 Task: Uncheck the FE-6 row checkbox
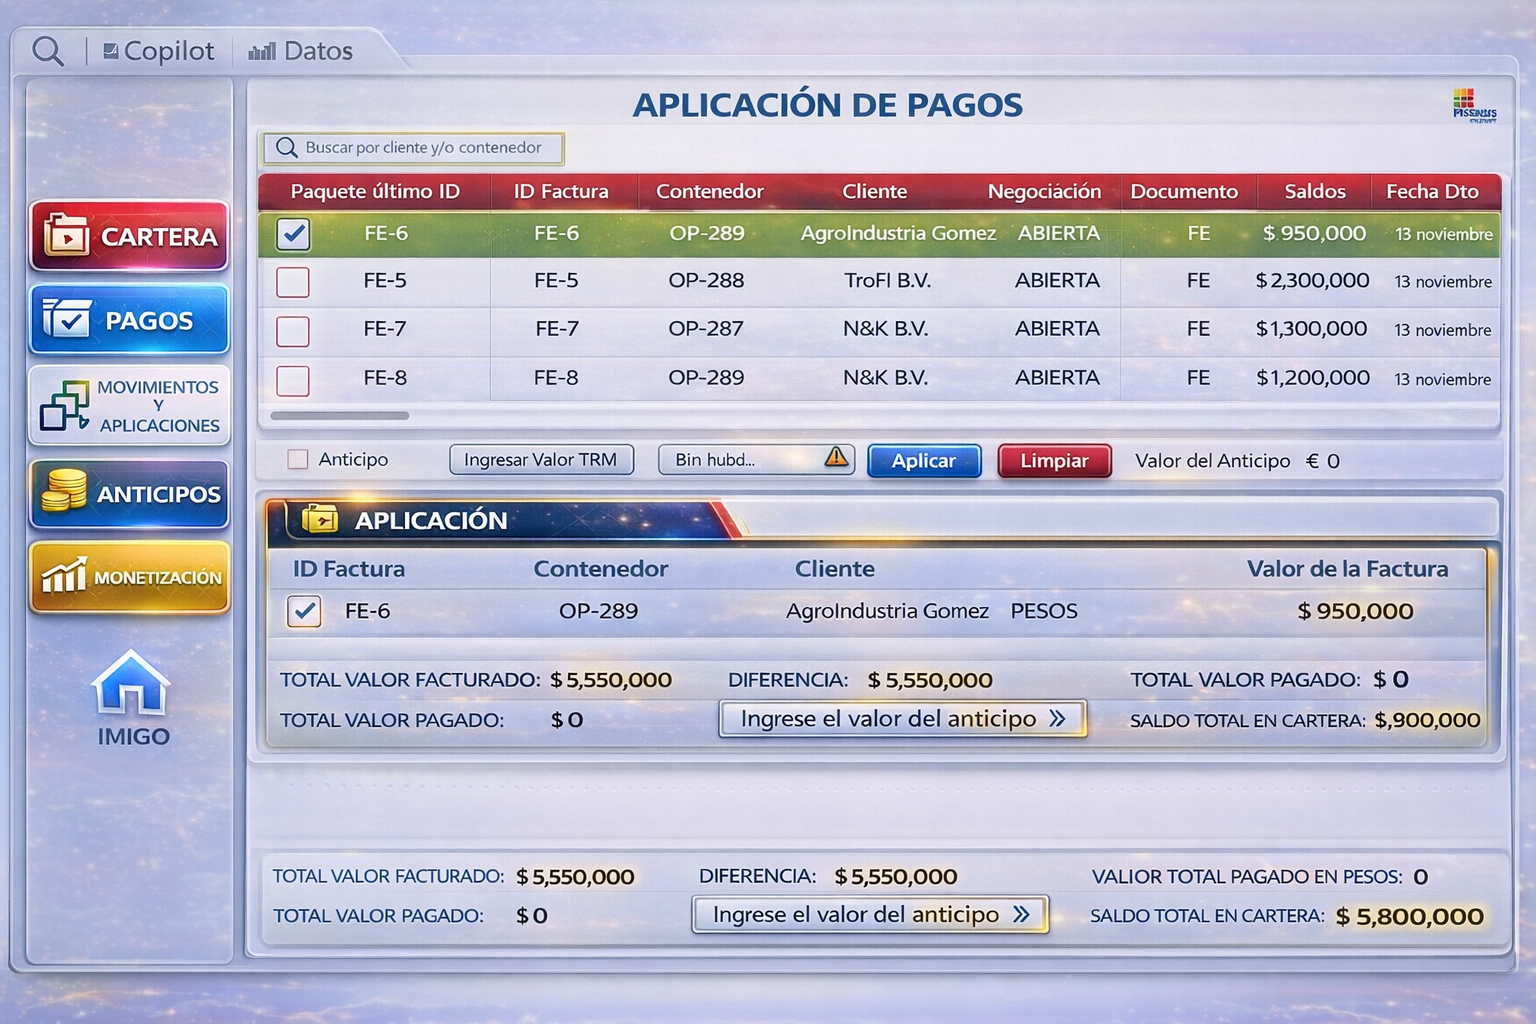(292, 234)
